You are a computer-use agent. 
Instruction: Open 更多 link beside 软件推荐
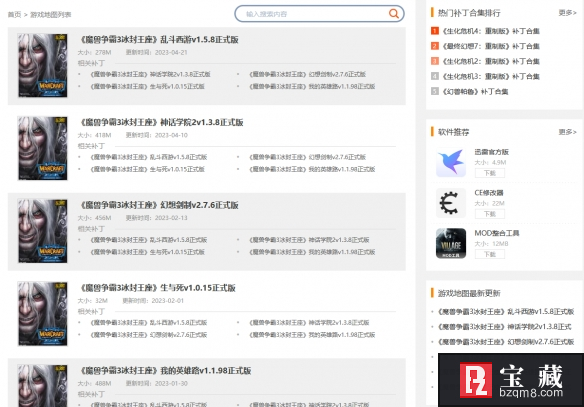(567, 132)
